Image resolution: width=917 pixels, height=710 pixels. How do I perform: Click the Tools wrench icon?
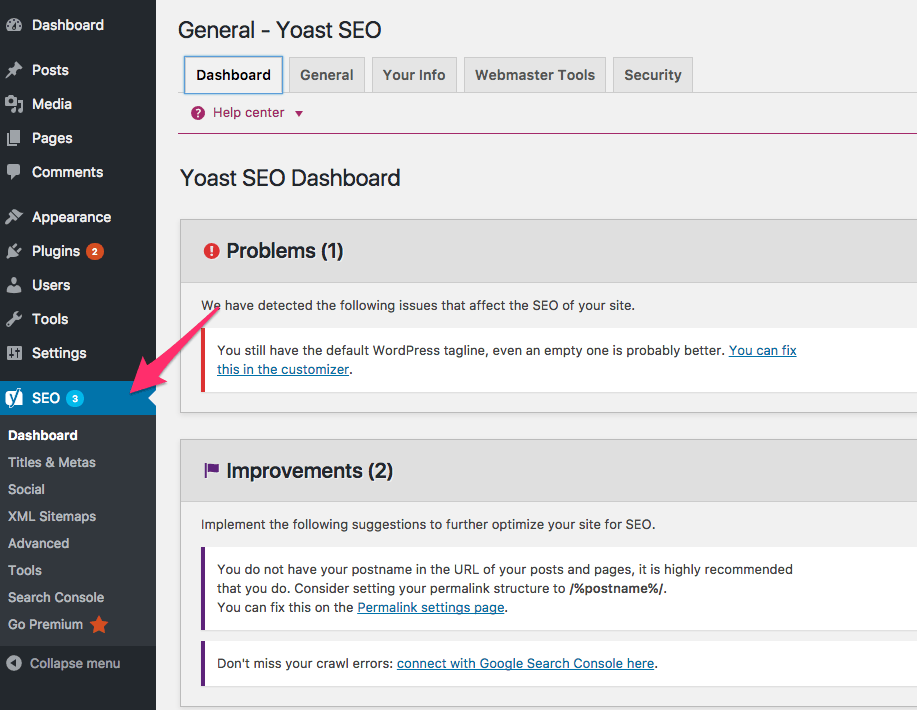[14, 319]
